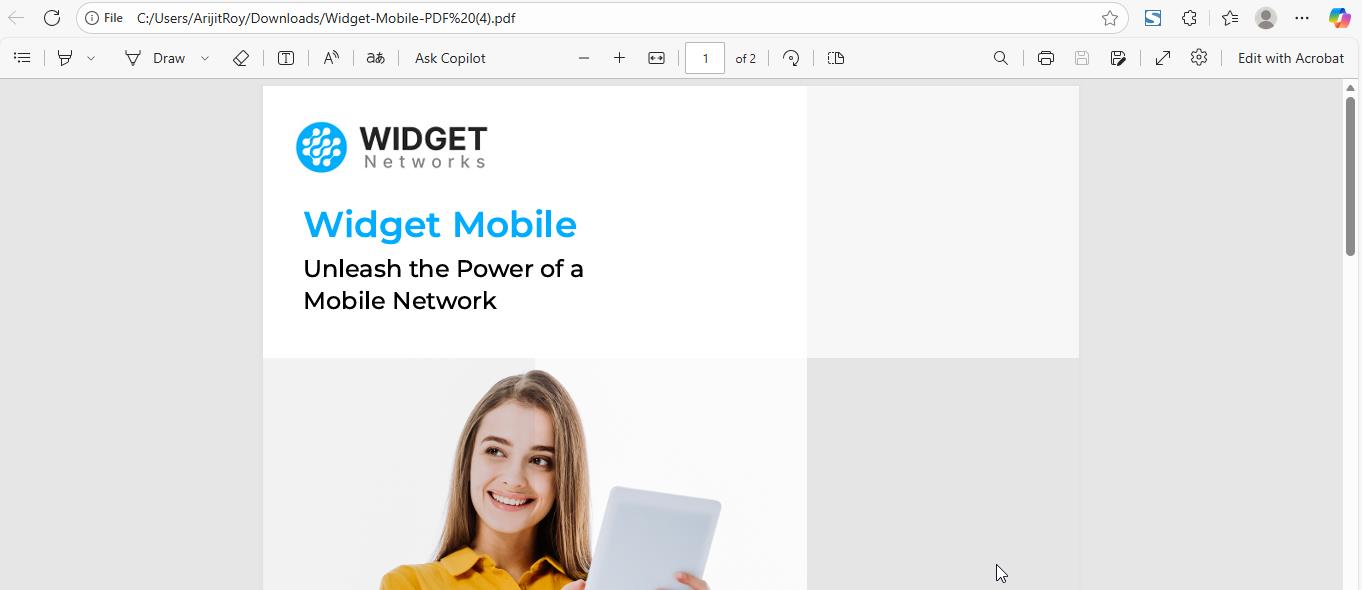The height and width of the screenshot is (590, 1362).
Task: Start Read aloud
Action: (331, 58)
